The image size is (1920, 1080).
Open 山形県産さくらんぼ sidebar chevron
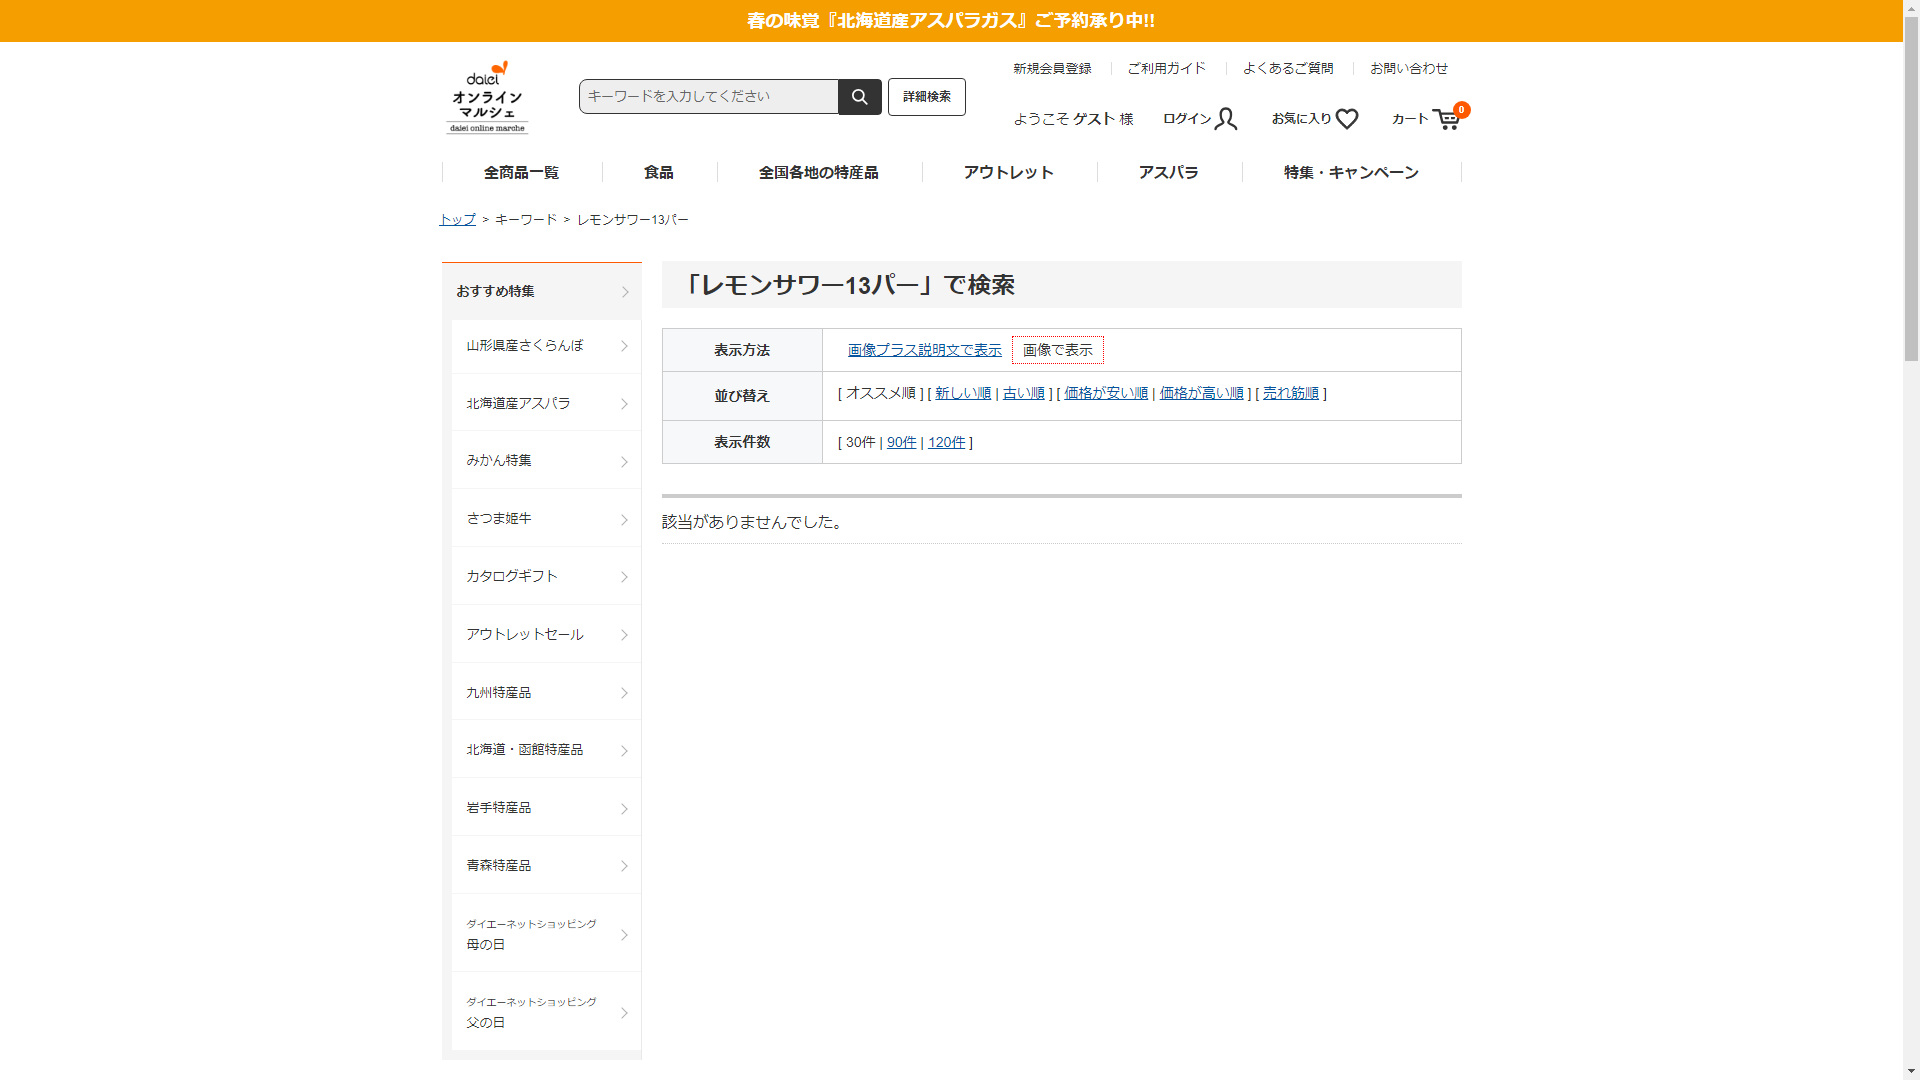[x=624, y=346]
